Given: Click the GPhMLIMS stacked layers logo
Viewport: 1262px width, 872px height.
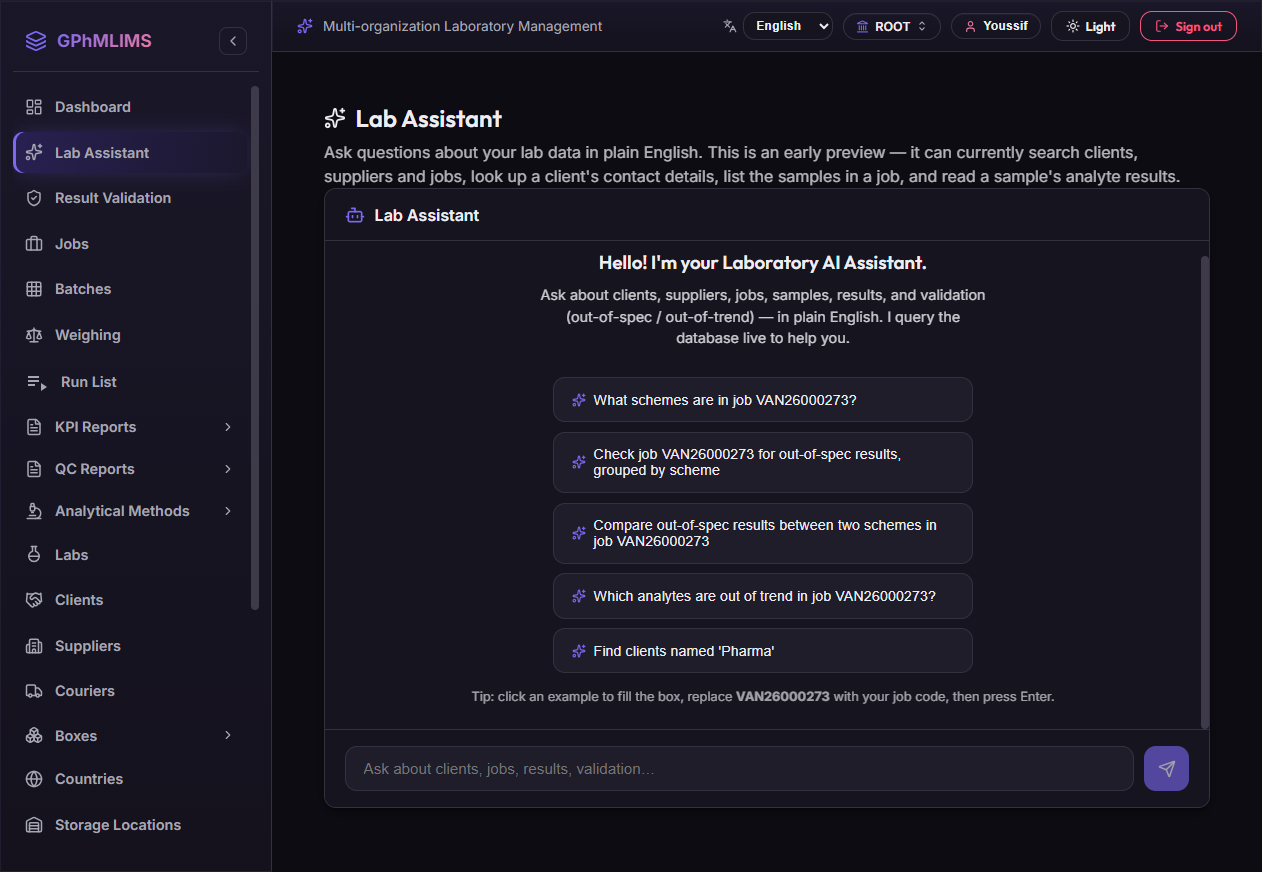Looking at the screenshot, I should click(36, 41).
